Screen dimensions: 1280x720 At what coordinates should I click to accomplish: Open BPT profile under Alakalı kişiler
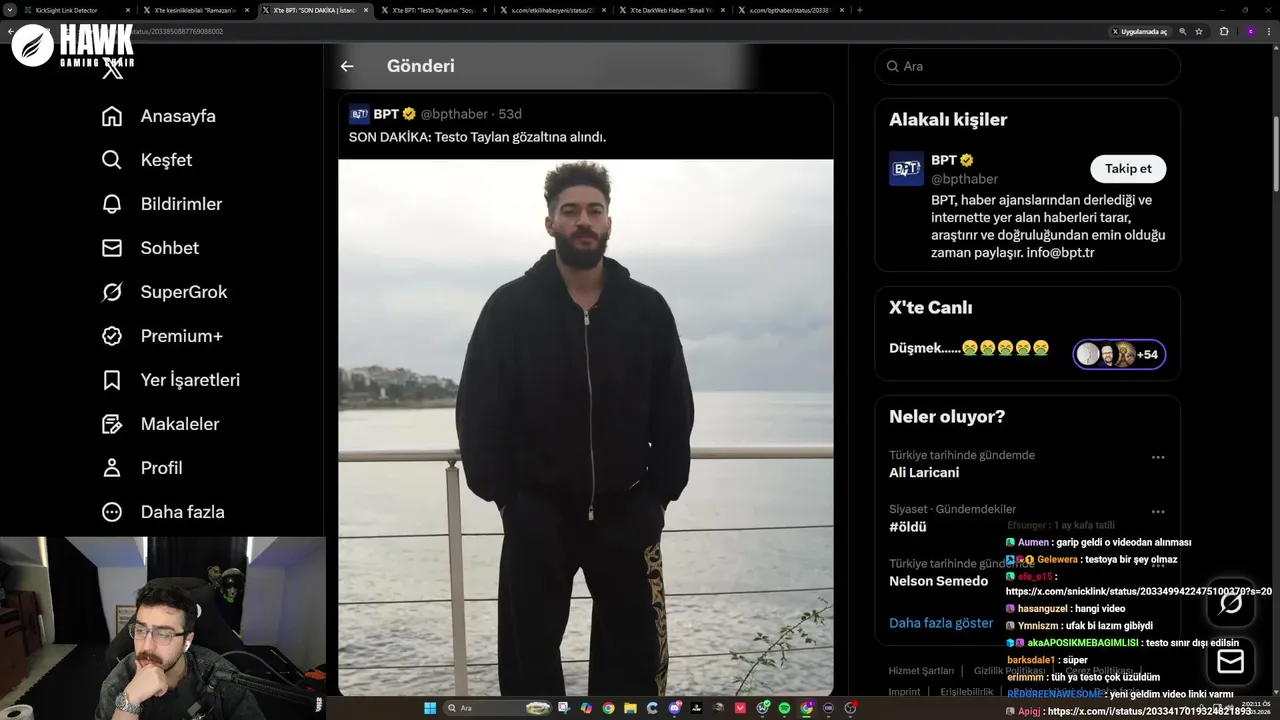[943, 160]
